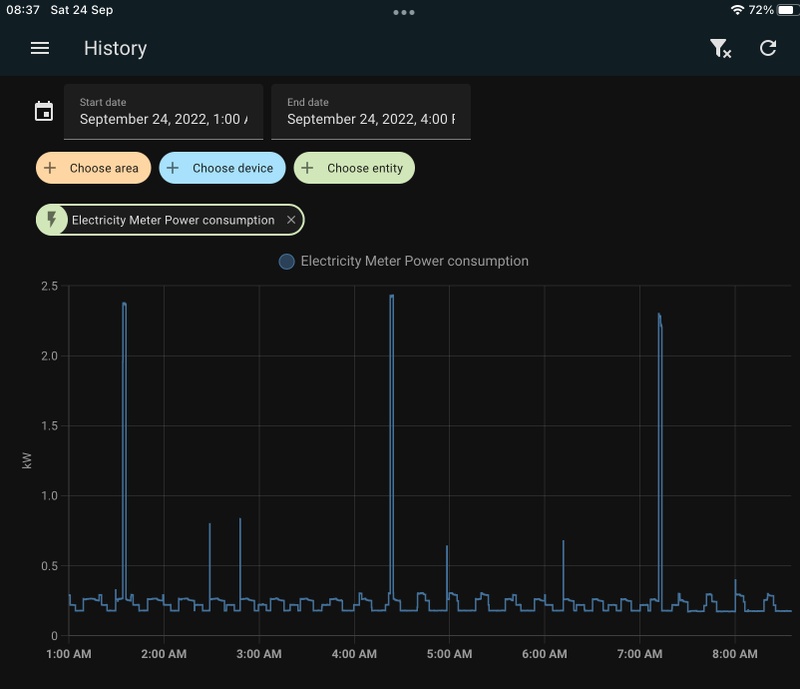Click the History page title
Screen dimensions: 800x689
[115, 48]
